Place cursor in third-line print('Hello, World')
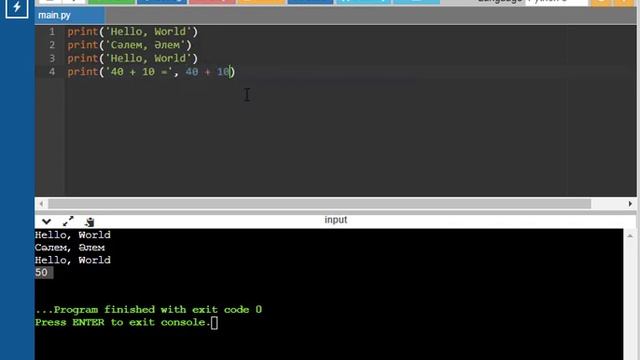The width and height of the screenshot is (640, 360). click(133, 58)
